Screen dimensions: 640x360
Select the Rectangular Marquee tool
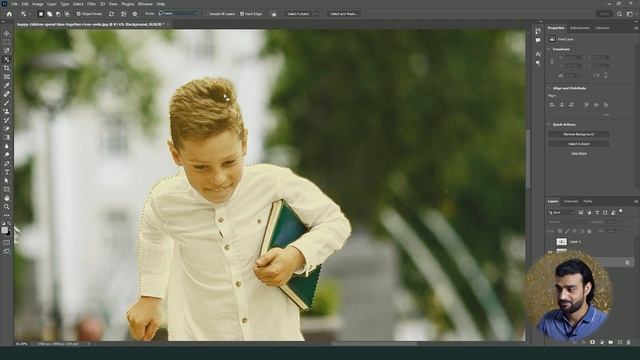[x=7, y=42]
